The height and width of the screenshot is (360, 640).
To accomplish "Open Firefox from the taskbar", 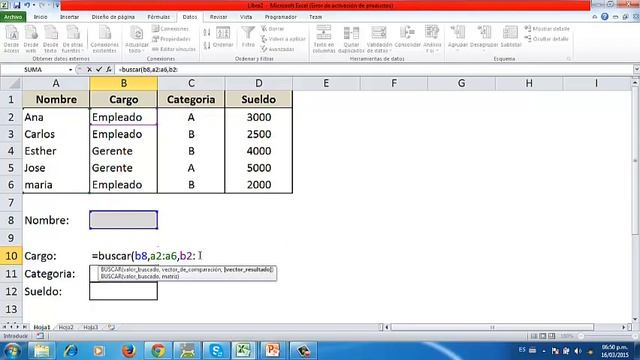I will click(x=129, y=351).
